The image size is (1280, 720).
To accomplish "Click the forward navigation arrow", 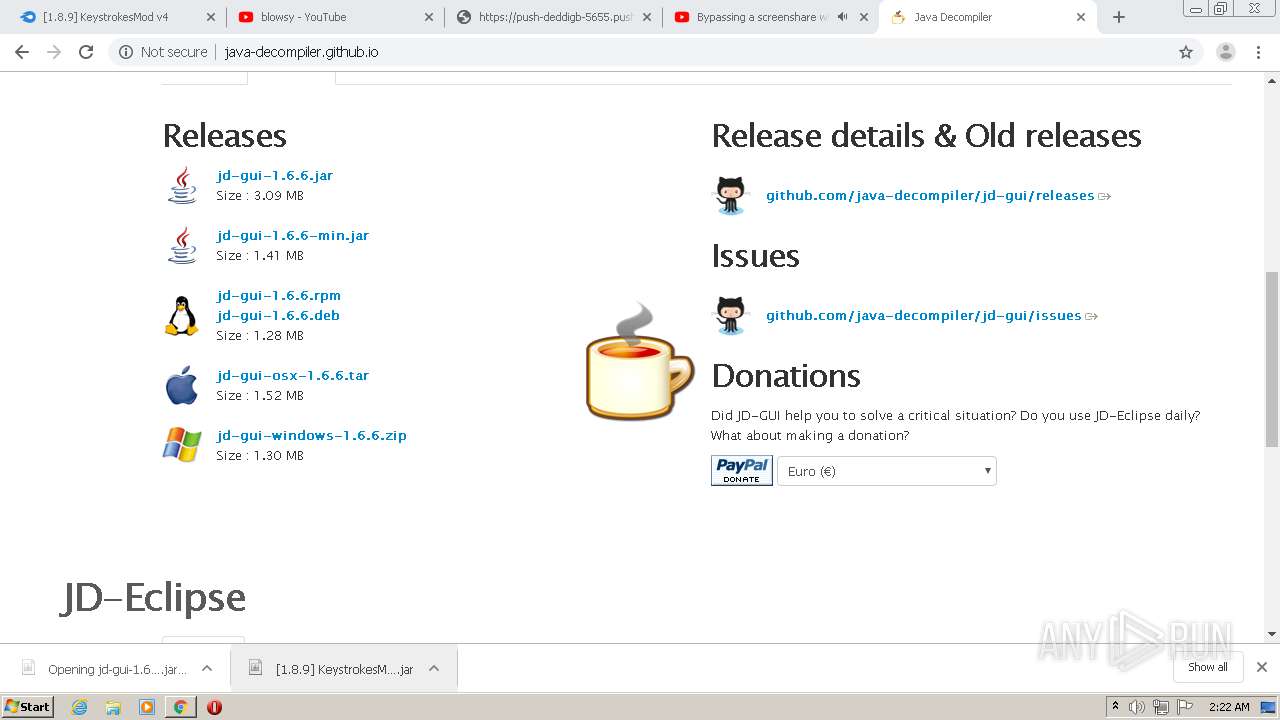I will 54,52.
